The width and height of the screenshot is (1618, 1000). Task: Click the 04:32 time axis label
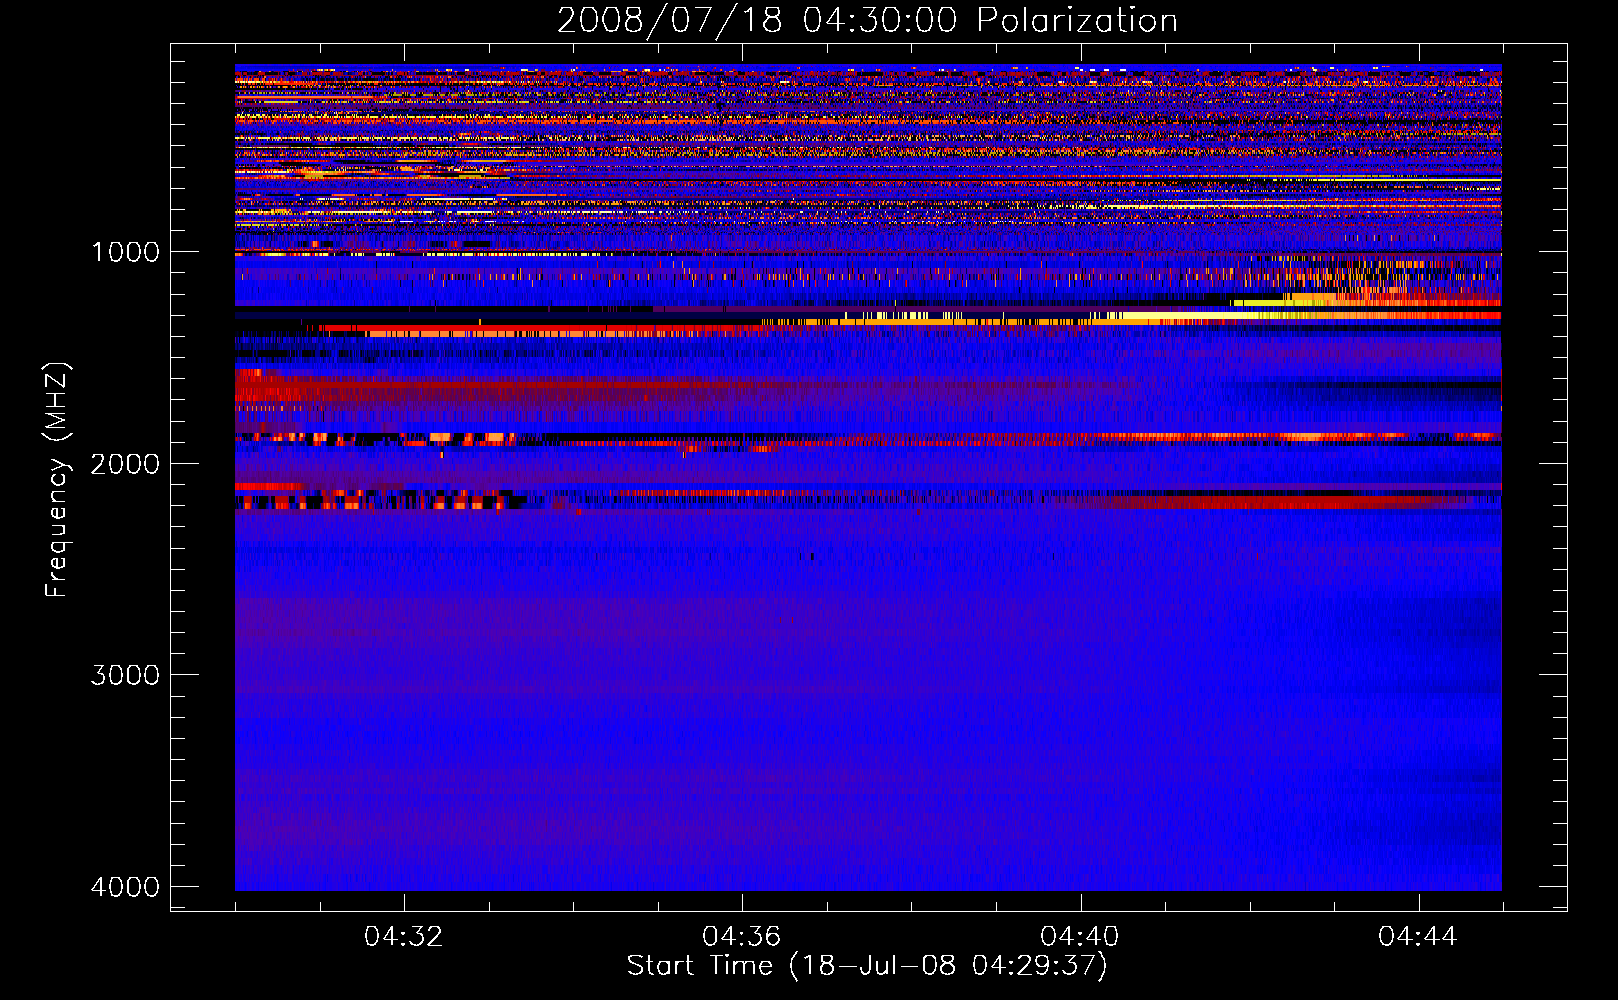click(404, 937)
